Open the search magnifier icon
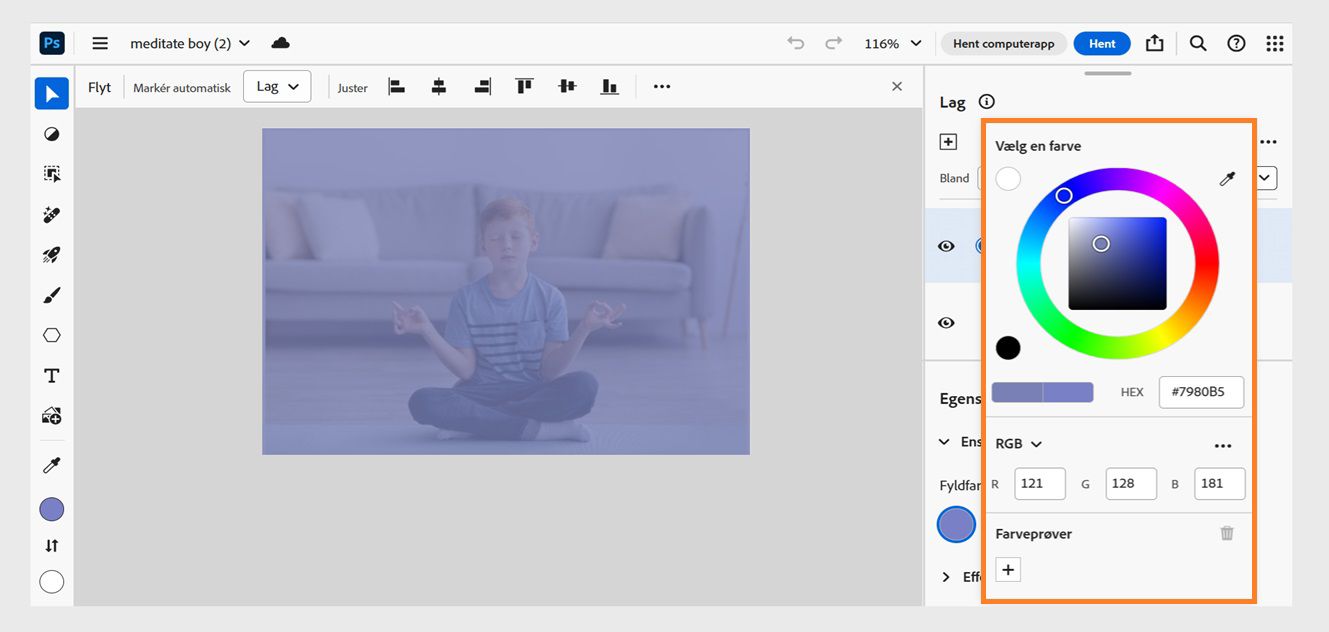The height and width of the screenshot is (632, 1329). 1198,44
